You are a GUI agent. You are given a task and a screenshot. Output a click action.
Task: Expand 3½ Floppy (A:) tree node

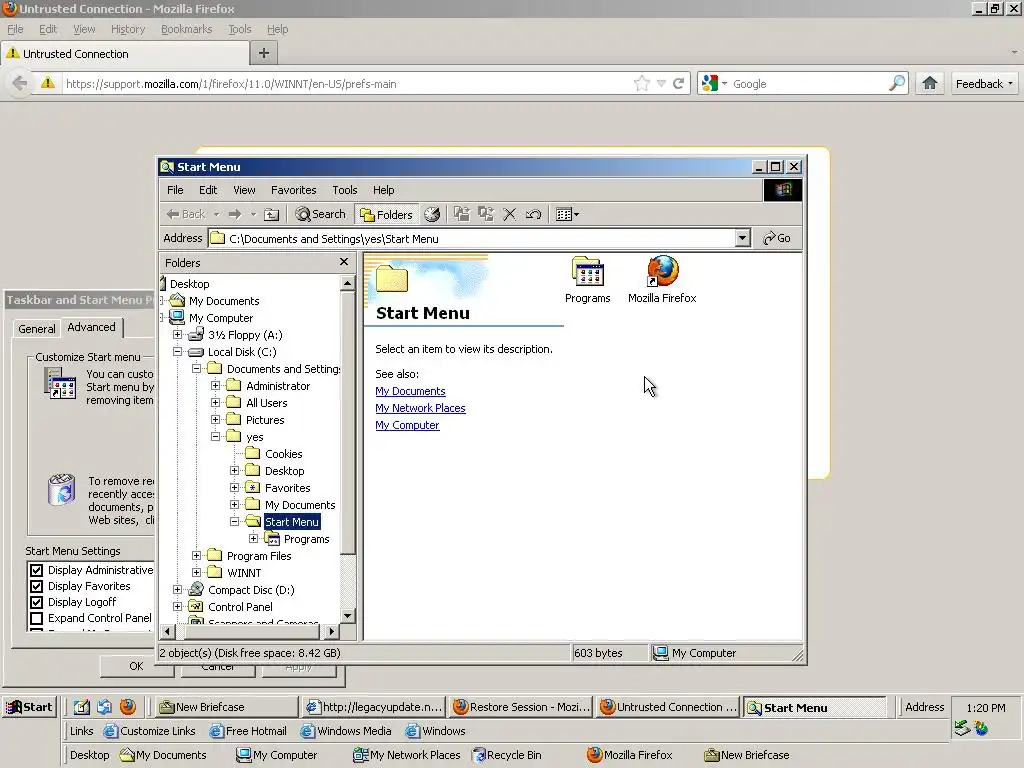click(177, 335)
